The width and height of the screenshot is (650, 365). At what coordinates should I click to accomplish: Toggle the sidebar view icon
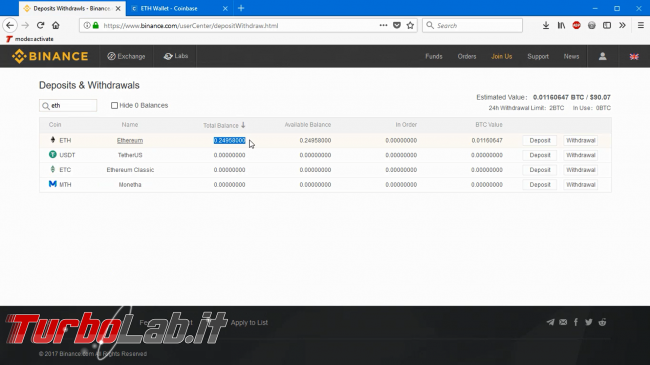pyautogui.click(x=607, y=25)
